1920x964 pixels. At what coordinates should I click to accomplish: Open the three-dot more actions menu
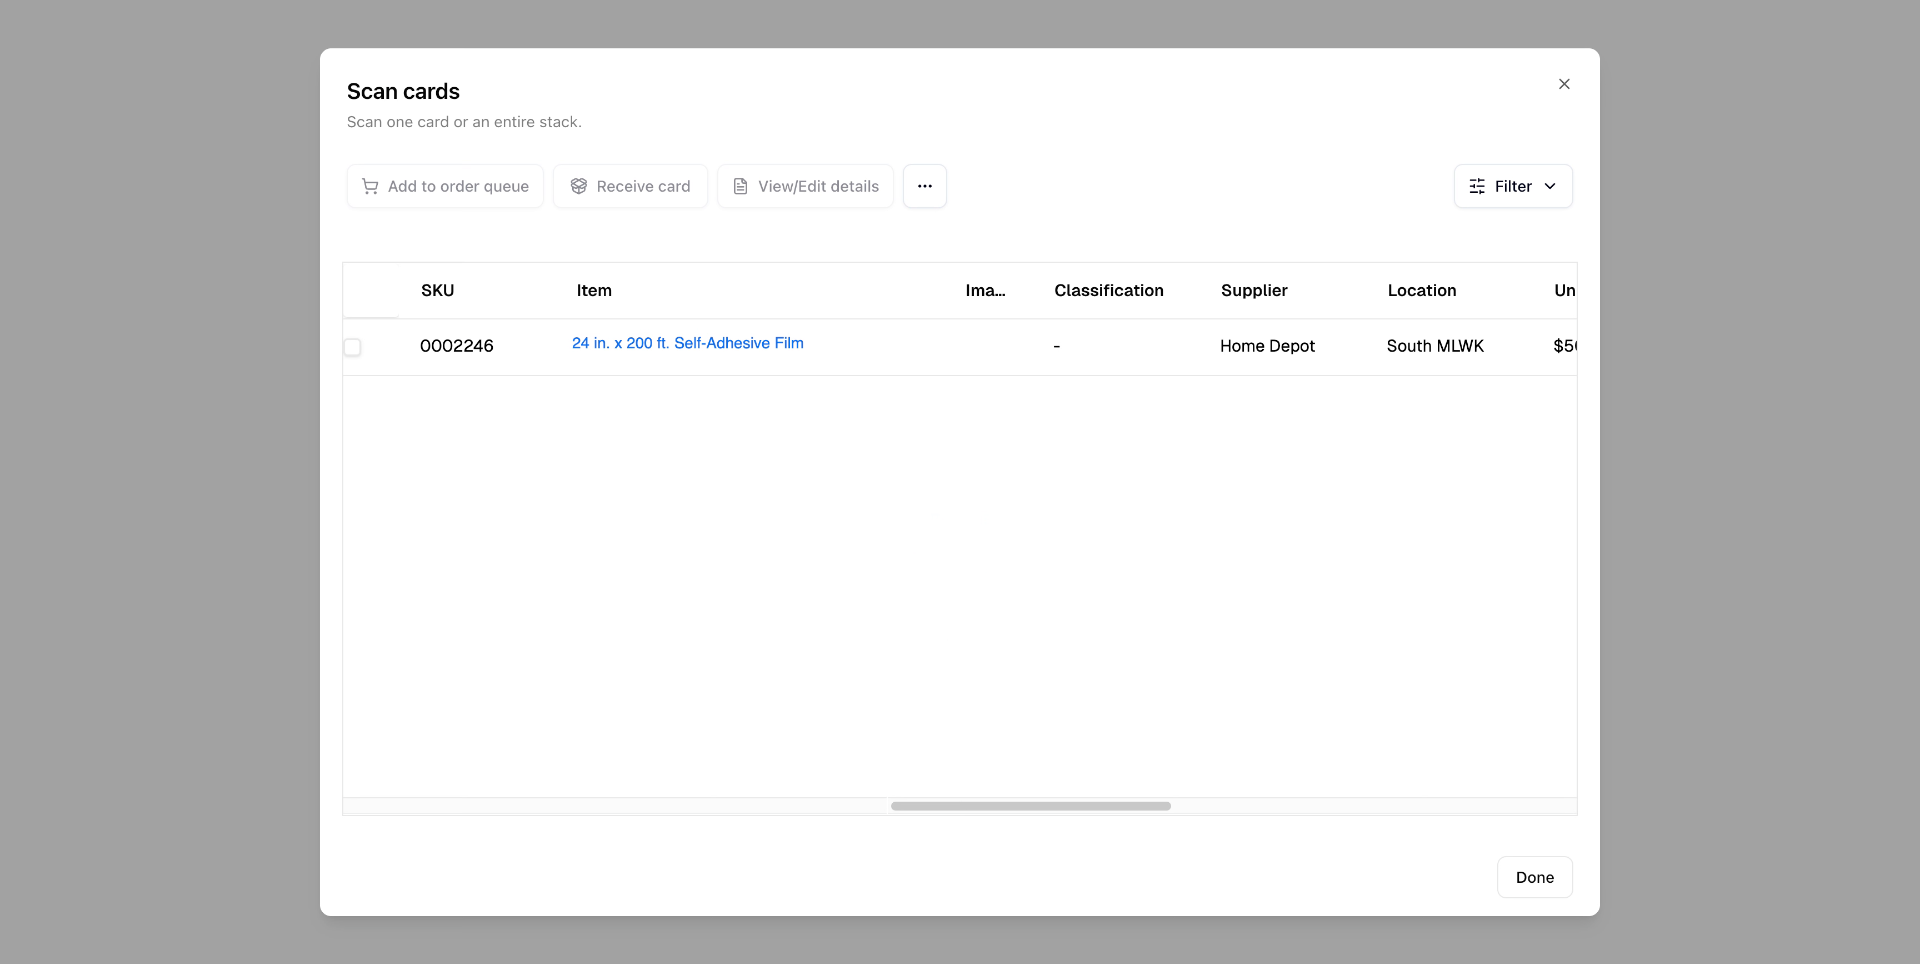point(925,186)
